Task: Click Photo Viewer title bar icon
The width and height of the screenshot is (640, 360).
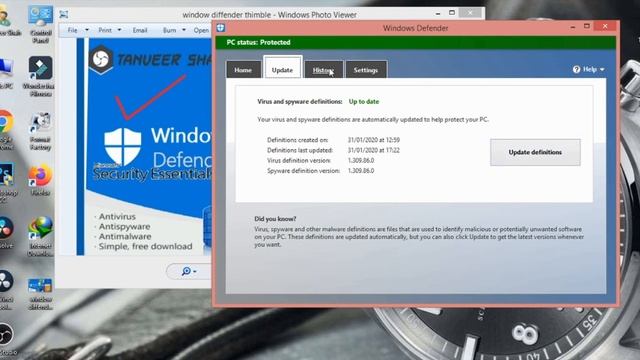Action: 64,15
